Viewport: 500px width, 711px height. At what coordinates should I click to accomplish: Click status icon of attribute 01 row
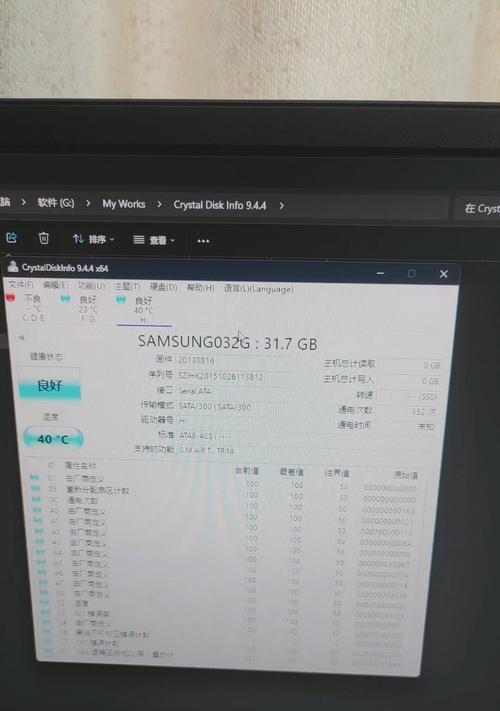click(34, 477)
